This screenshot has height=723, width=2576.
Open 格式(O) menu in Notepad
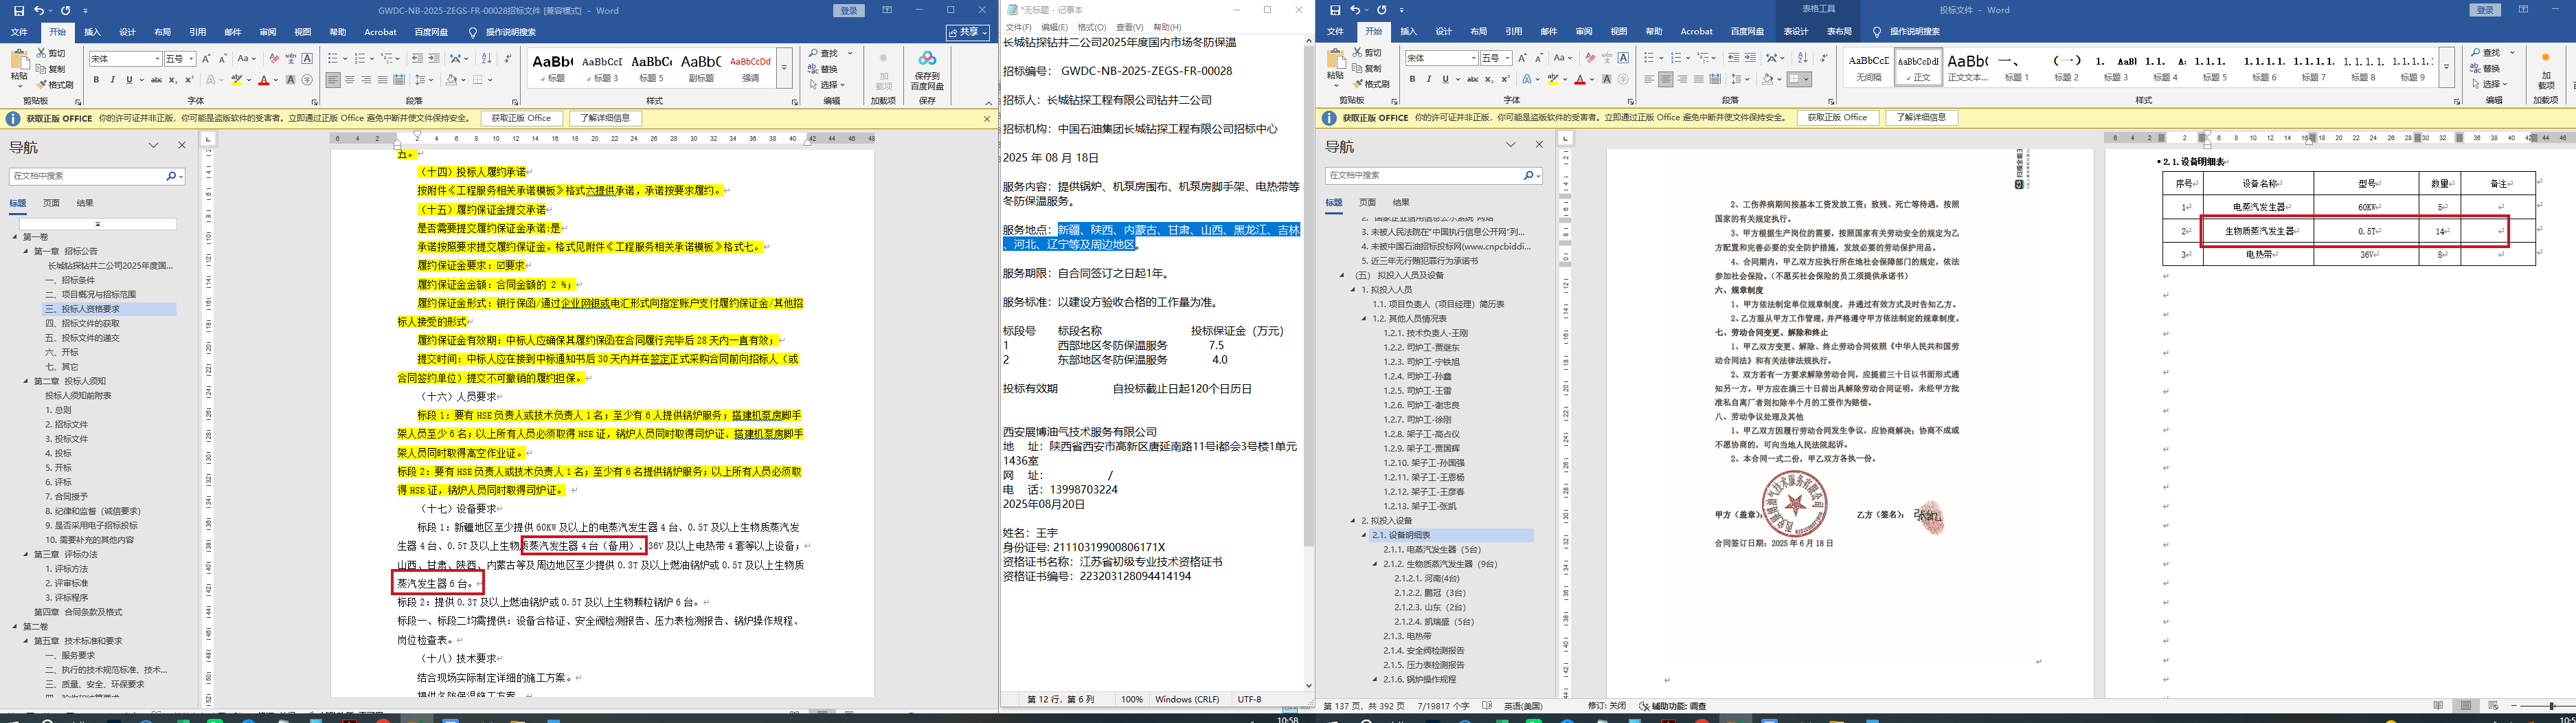point(1092,27)
